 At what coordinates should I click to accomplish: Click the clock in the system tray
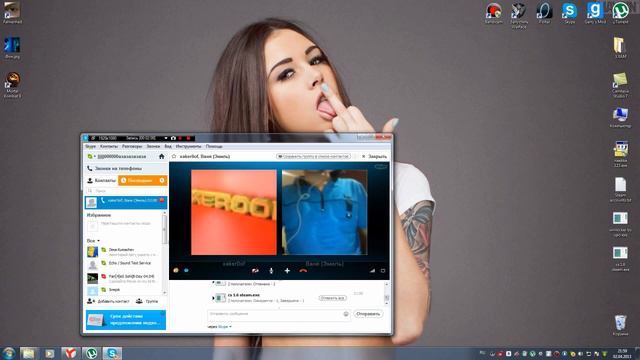[622, 353]
